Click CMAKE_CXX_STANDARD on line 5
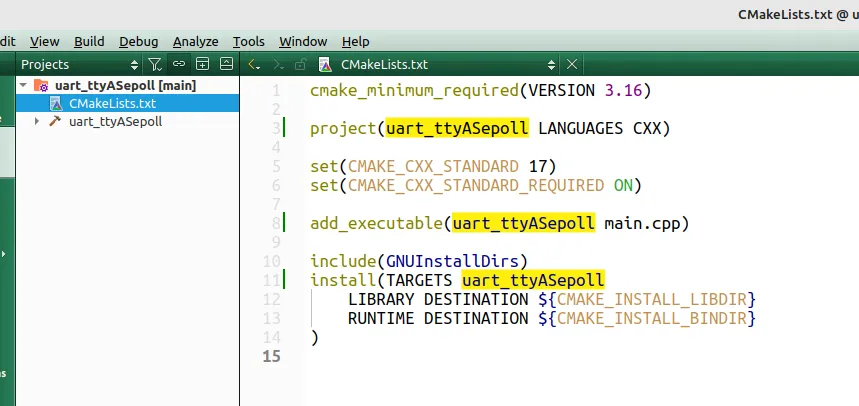The image size is (859, 406). tap(433, 167)
